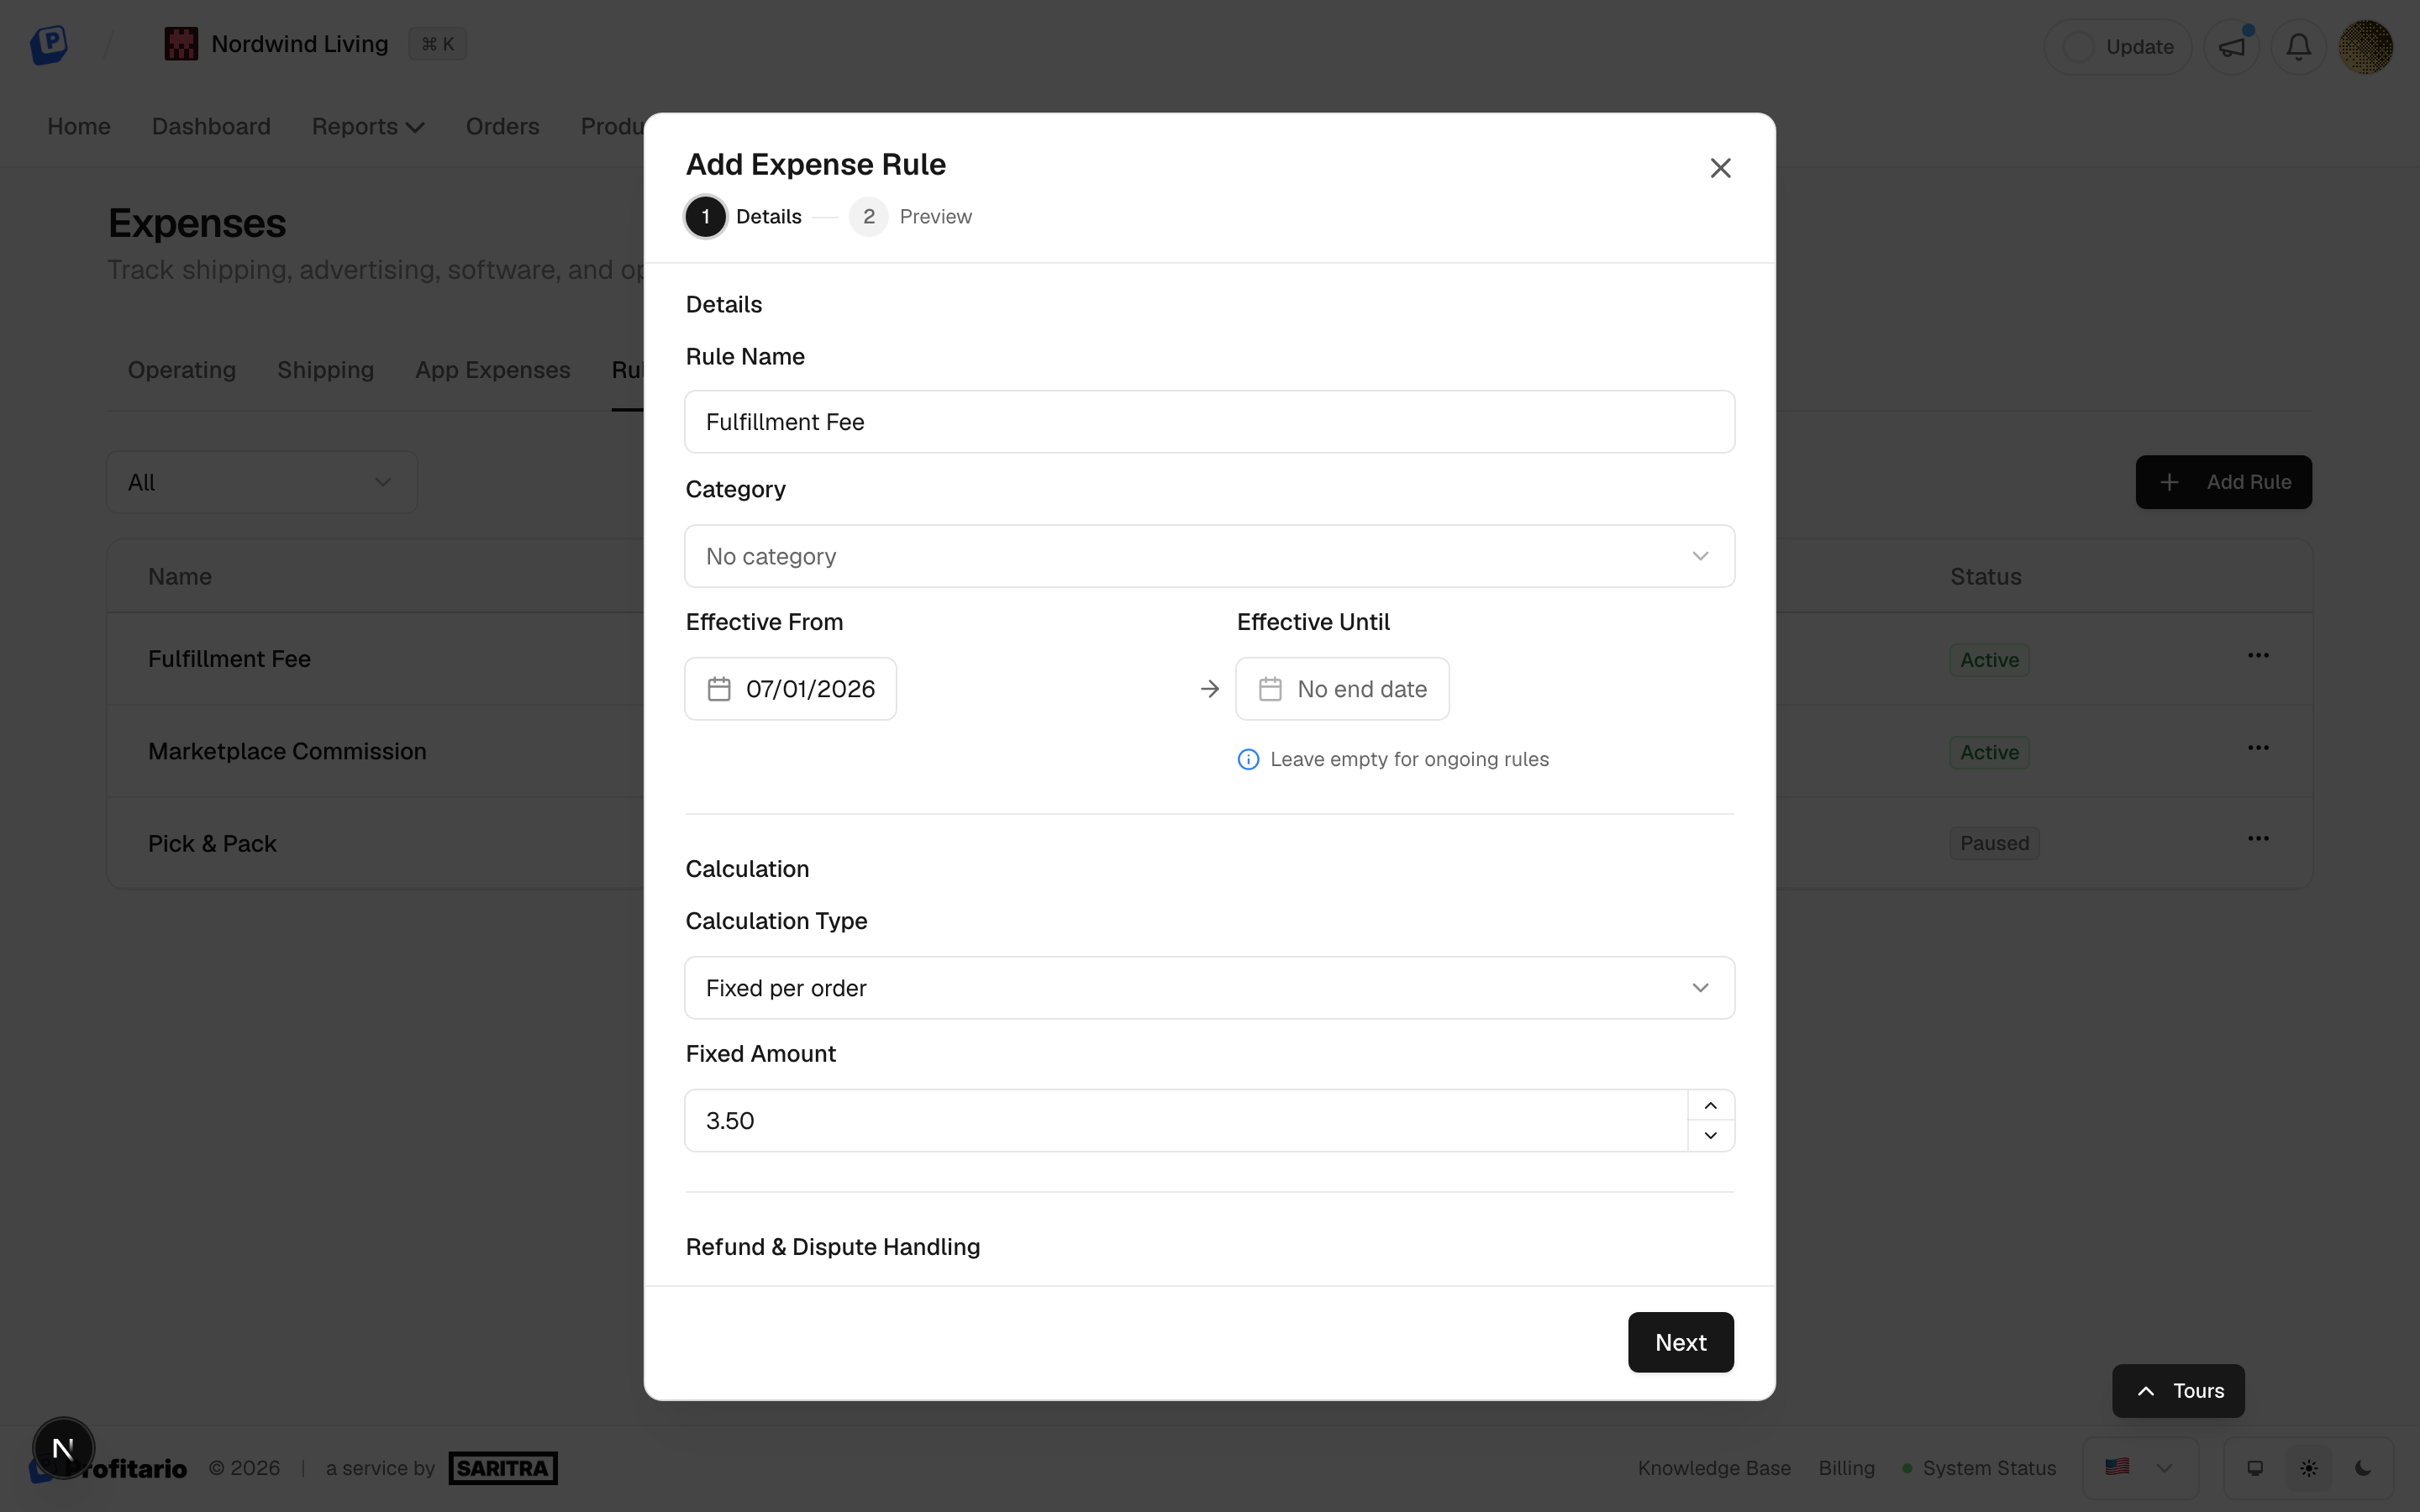Open the actions menu for Fulfillment Fee row
Screen dimensions: 2420x1512
click(2258, 656)
